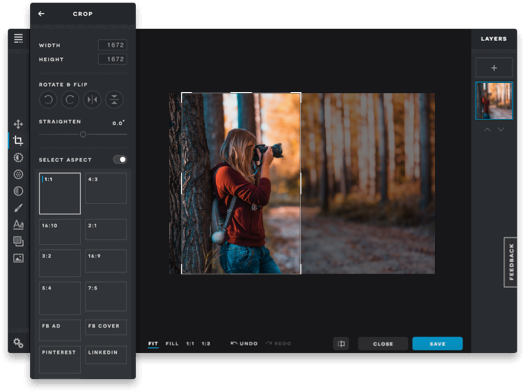Move layer down arrow
The width and height of the screenshot is (525, 392).
click(501, 130)
